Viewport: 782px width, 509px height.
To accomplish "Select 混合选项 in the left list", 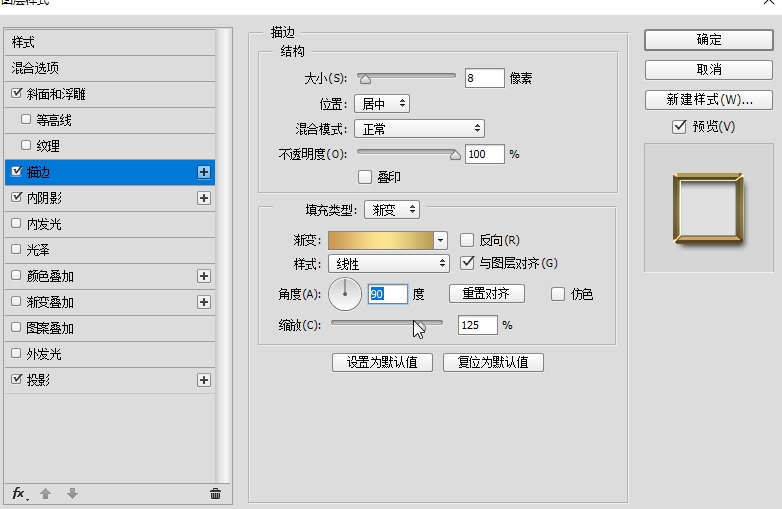I will coord(110,68).
